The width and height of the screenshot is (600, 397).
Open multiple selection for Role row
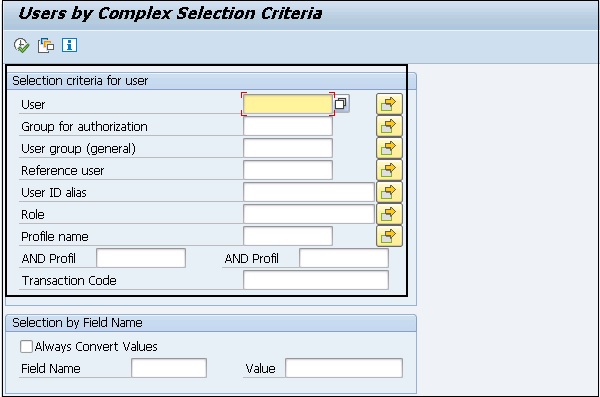389,214
